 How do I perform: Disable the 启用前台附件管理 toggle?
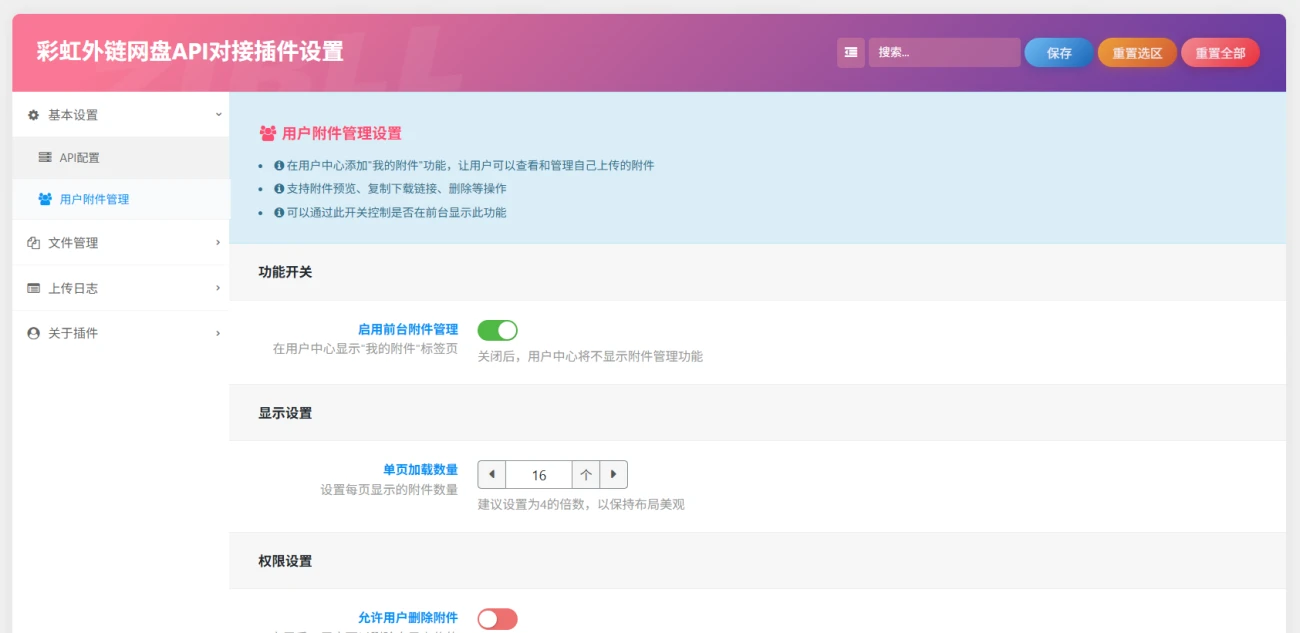click(497, 330)
